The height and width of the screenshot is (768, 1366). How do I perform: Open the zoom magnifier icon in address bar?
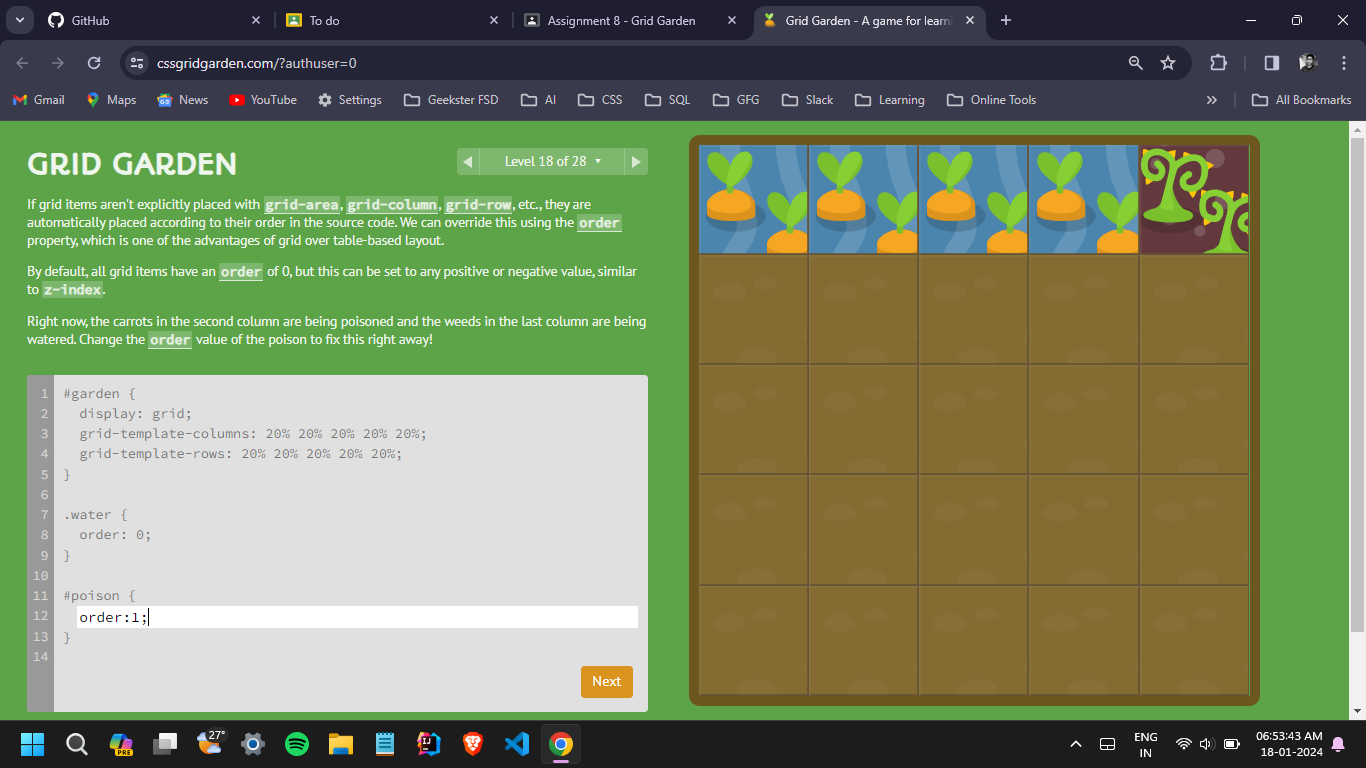click(x=1135, y=63)
